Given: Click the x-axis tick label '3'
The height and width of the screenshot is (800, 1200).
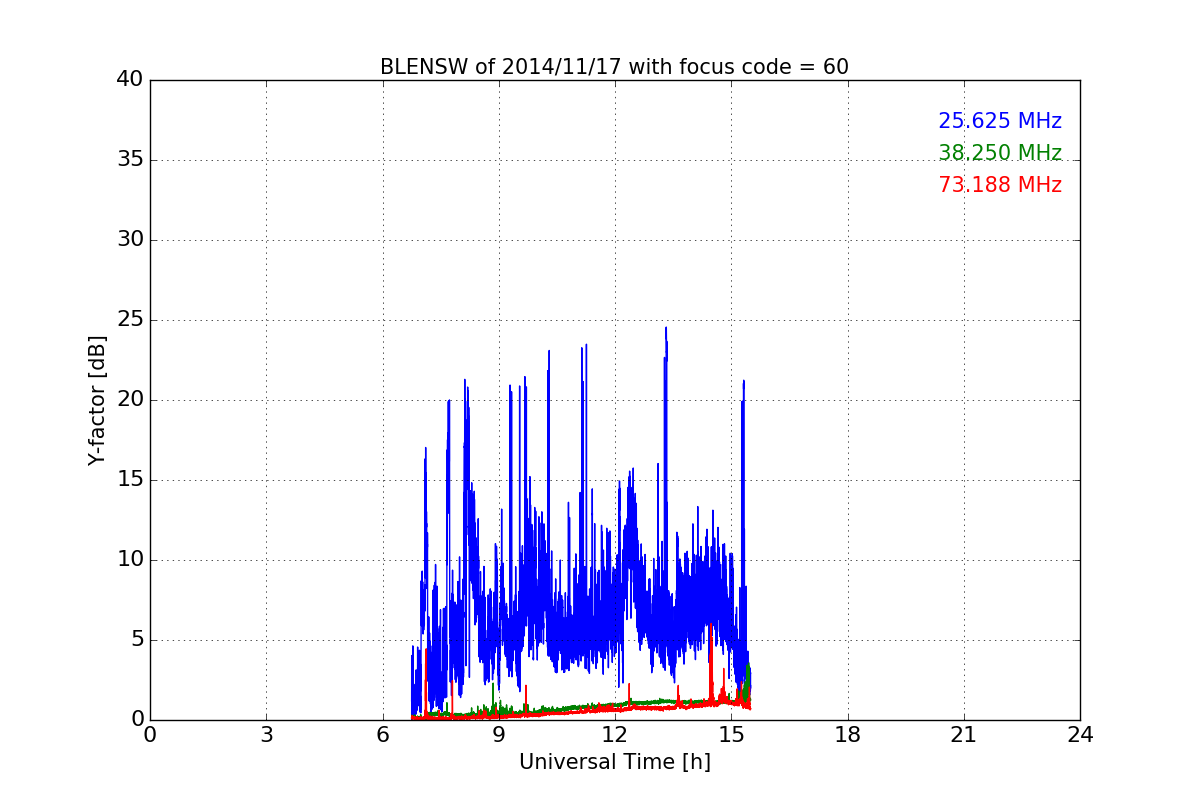Looking at the screenshot, I should click(x=266, y=734).
